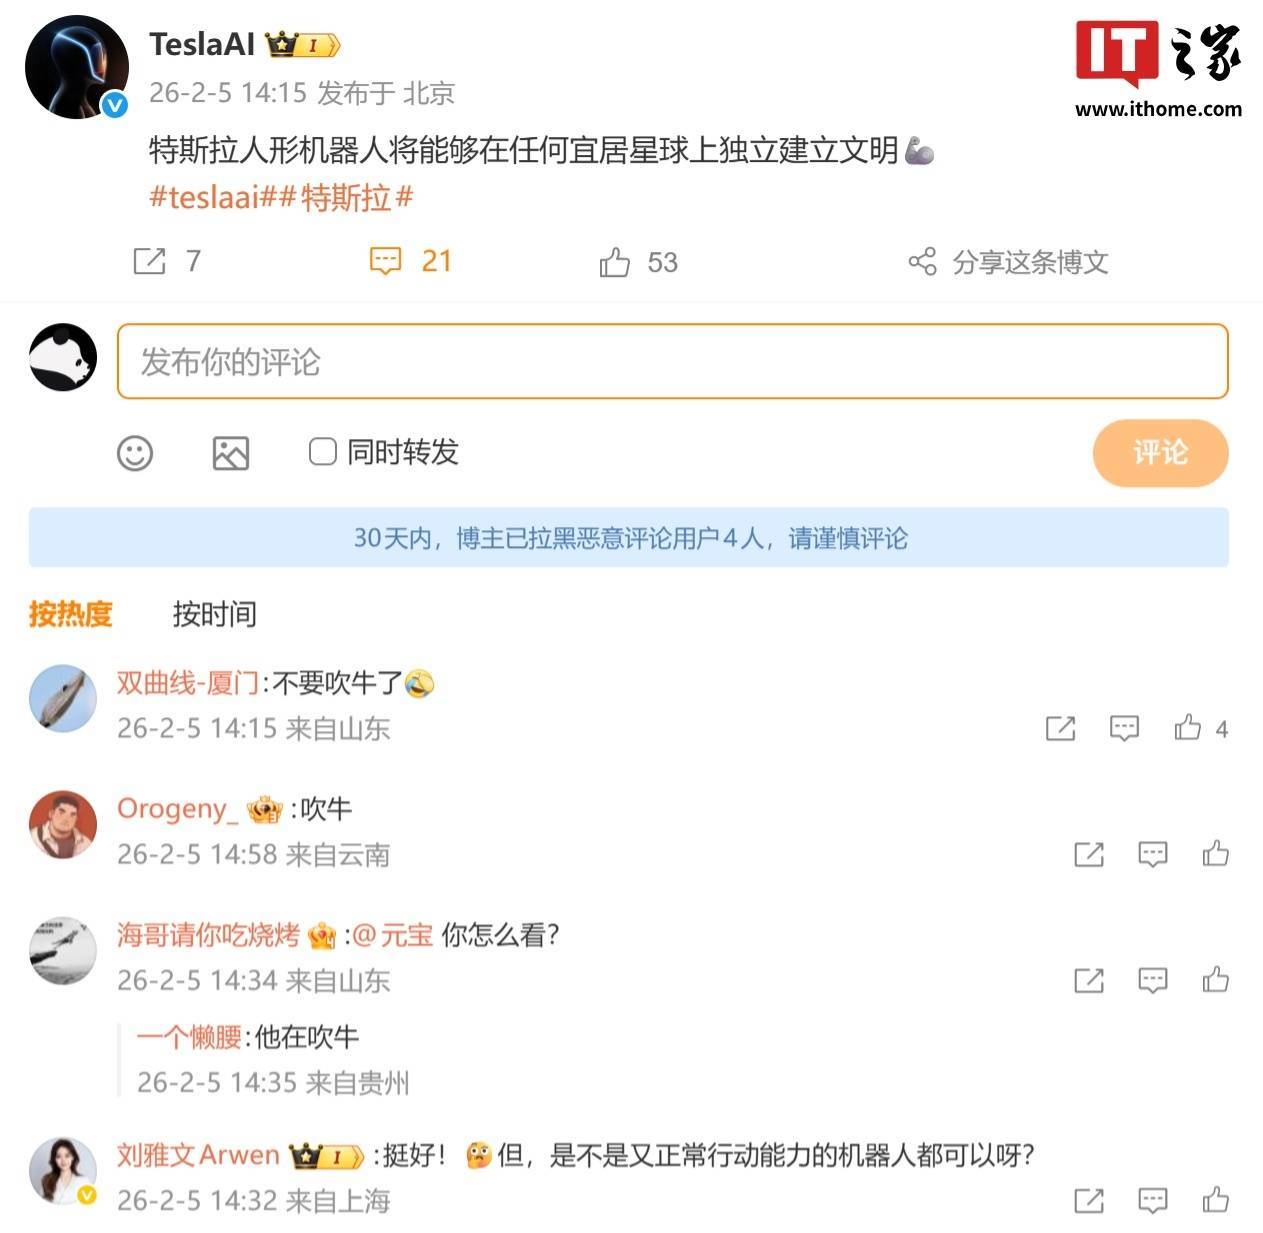Like the TeslaAI post with 53 likes
1263x1233 pixels.
coord(614,262)
